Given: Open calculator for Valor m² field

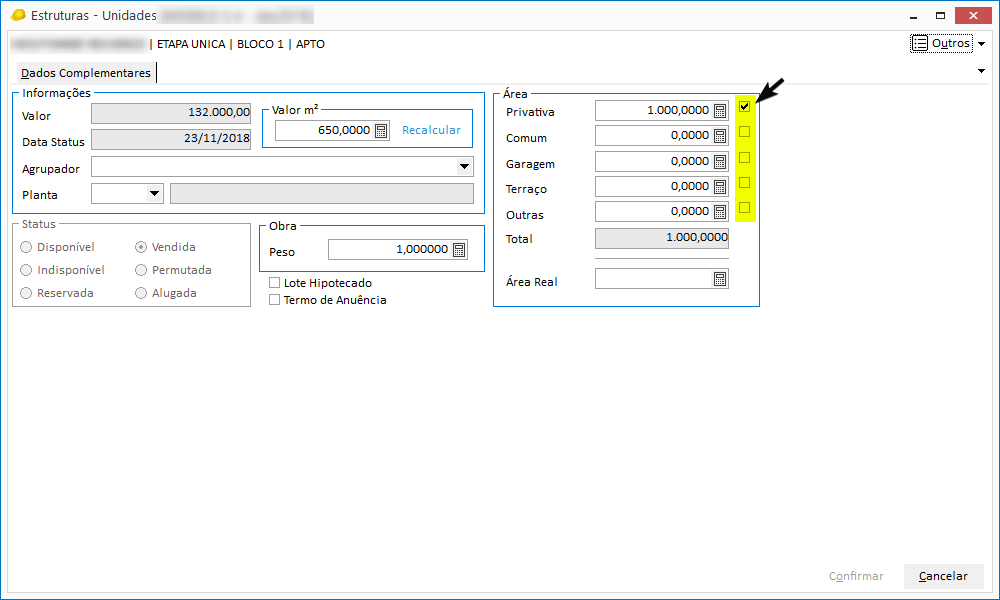Looking at the screenshot, I should pyautogui.click(x=380, y=130).
